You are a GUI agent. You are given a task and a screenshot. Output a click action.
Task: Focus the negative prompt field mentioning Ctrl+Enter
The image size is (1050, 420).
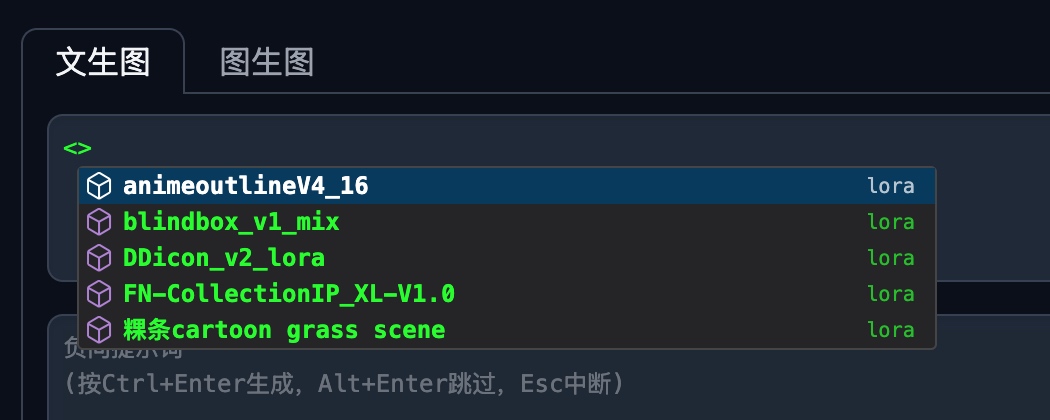500,383
